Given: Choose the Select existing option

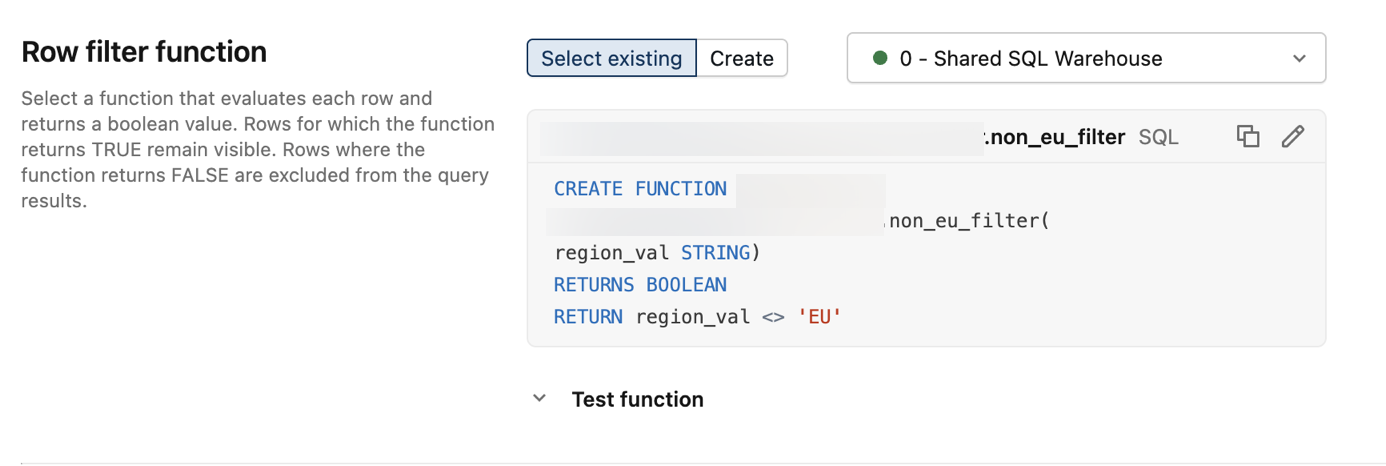Looking at the screenshot, I should click(611, 58).
